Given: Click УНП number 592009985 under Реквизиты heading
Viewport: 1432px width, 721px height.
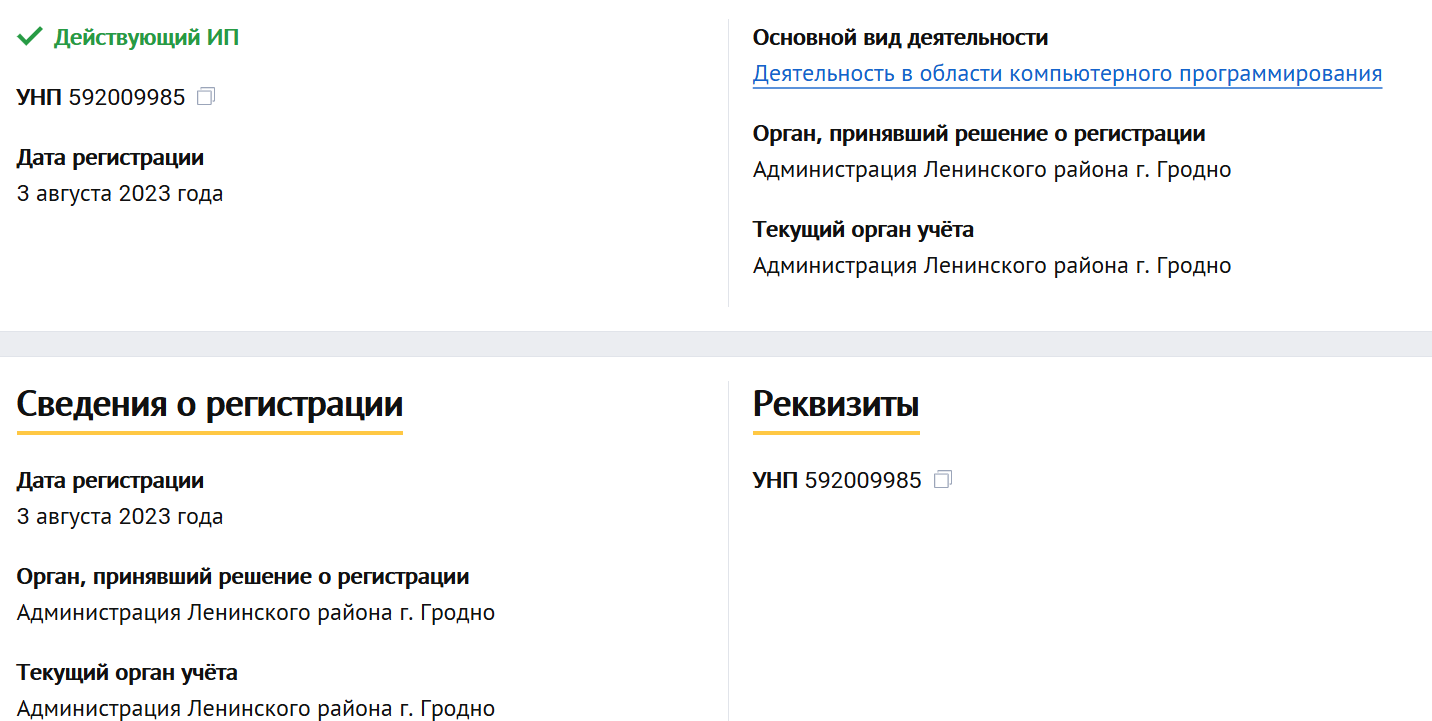Looking at the screenshot, I should point(863,481).
